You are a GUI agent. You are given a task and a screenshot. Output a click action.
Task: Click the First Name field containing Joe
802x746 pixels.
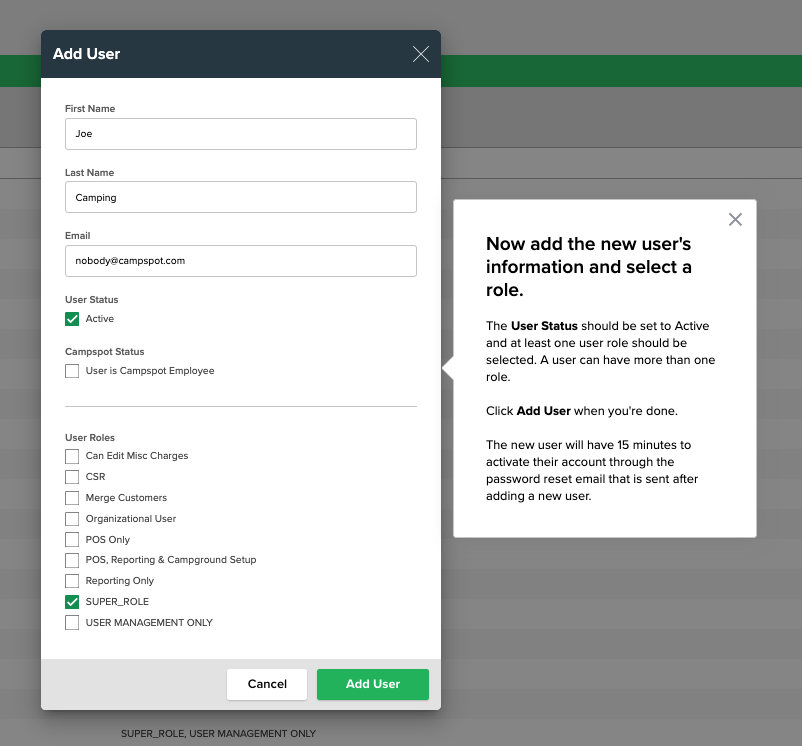tap(240, 133)
